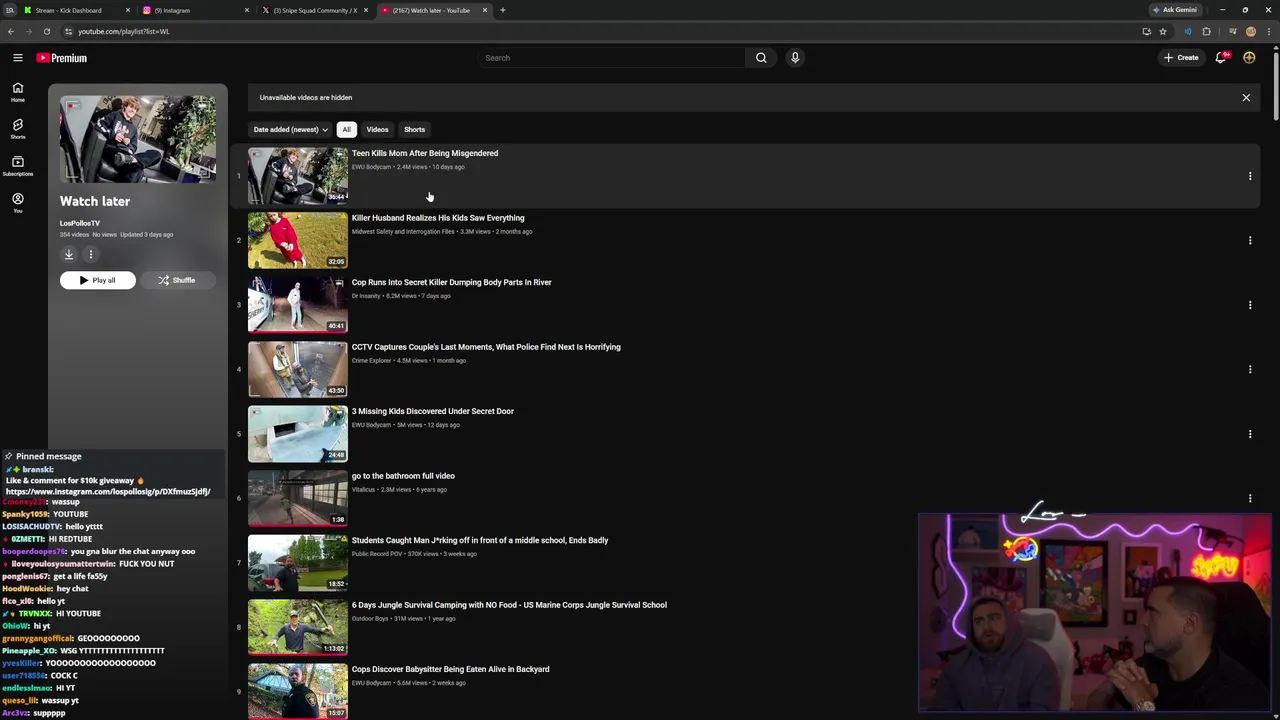
Task: Select the All filter chip
Action: click(x=346, y=129)
